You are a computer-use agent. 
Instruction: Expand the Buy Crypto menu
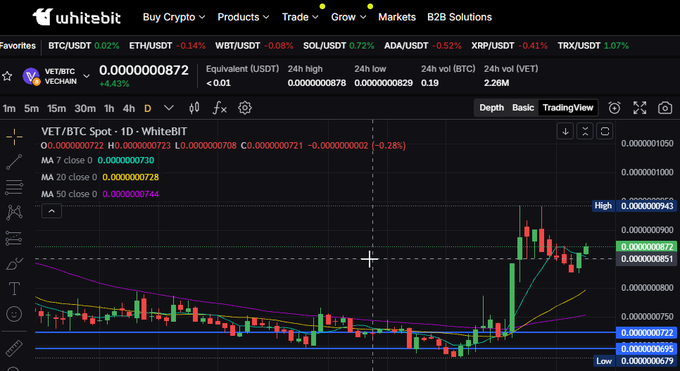pos(174,17)
